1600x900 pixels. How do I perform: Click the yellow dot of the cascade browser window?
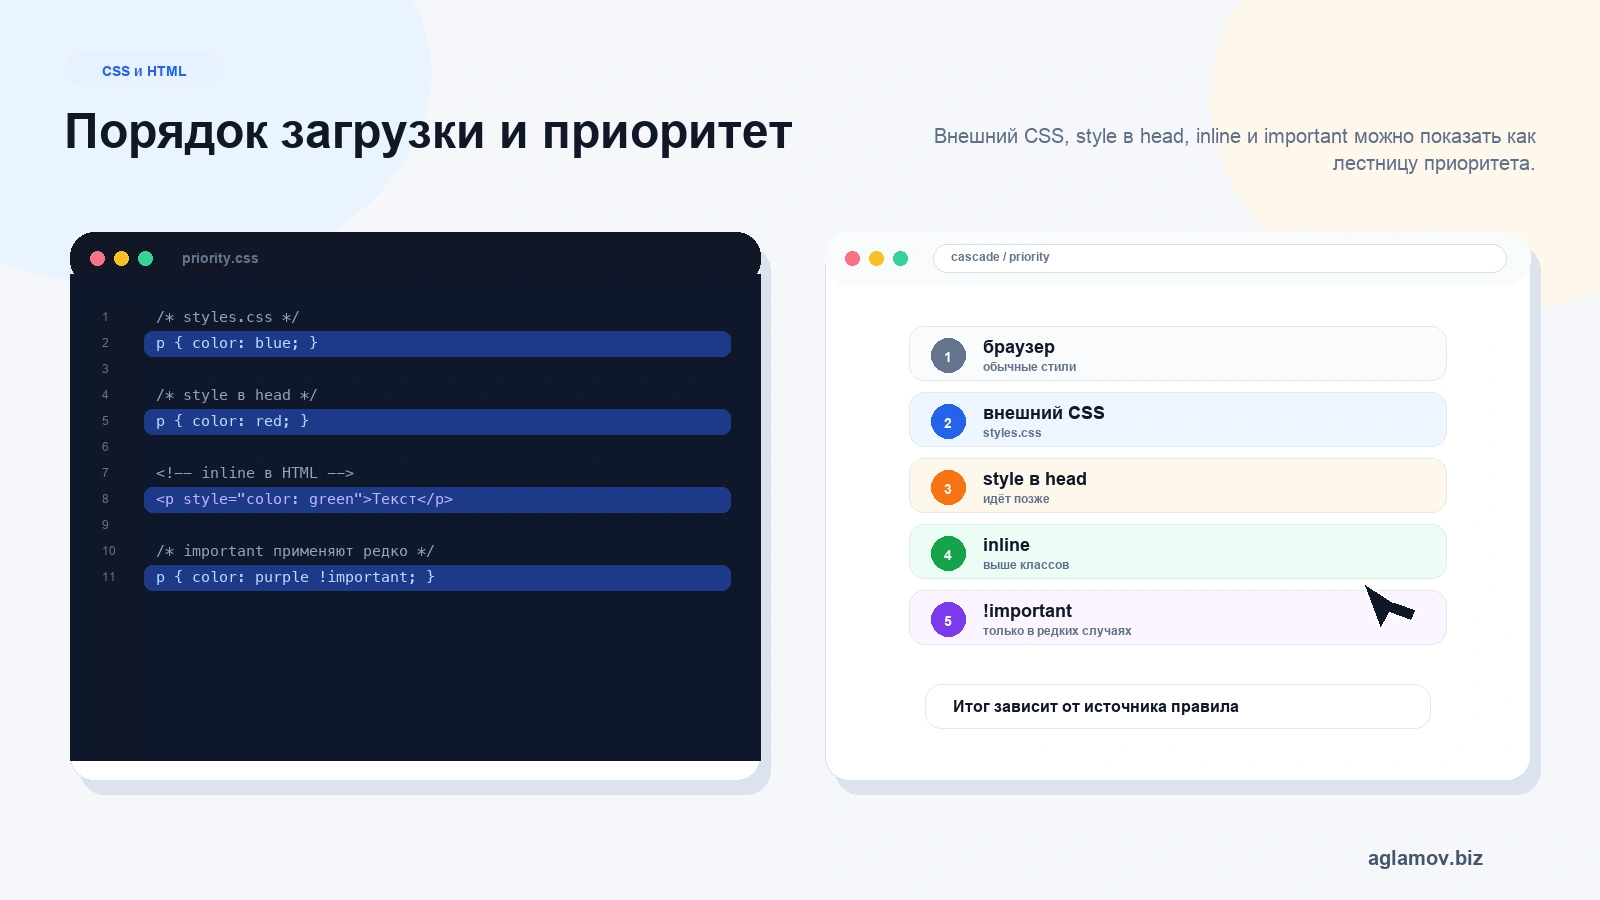point(876,258)
